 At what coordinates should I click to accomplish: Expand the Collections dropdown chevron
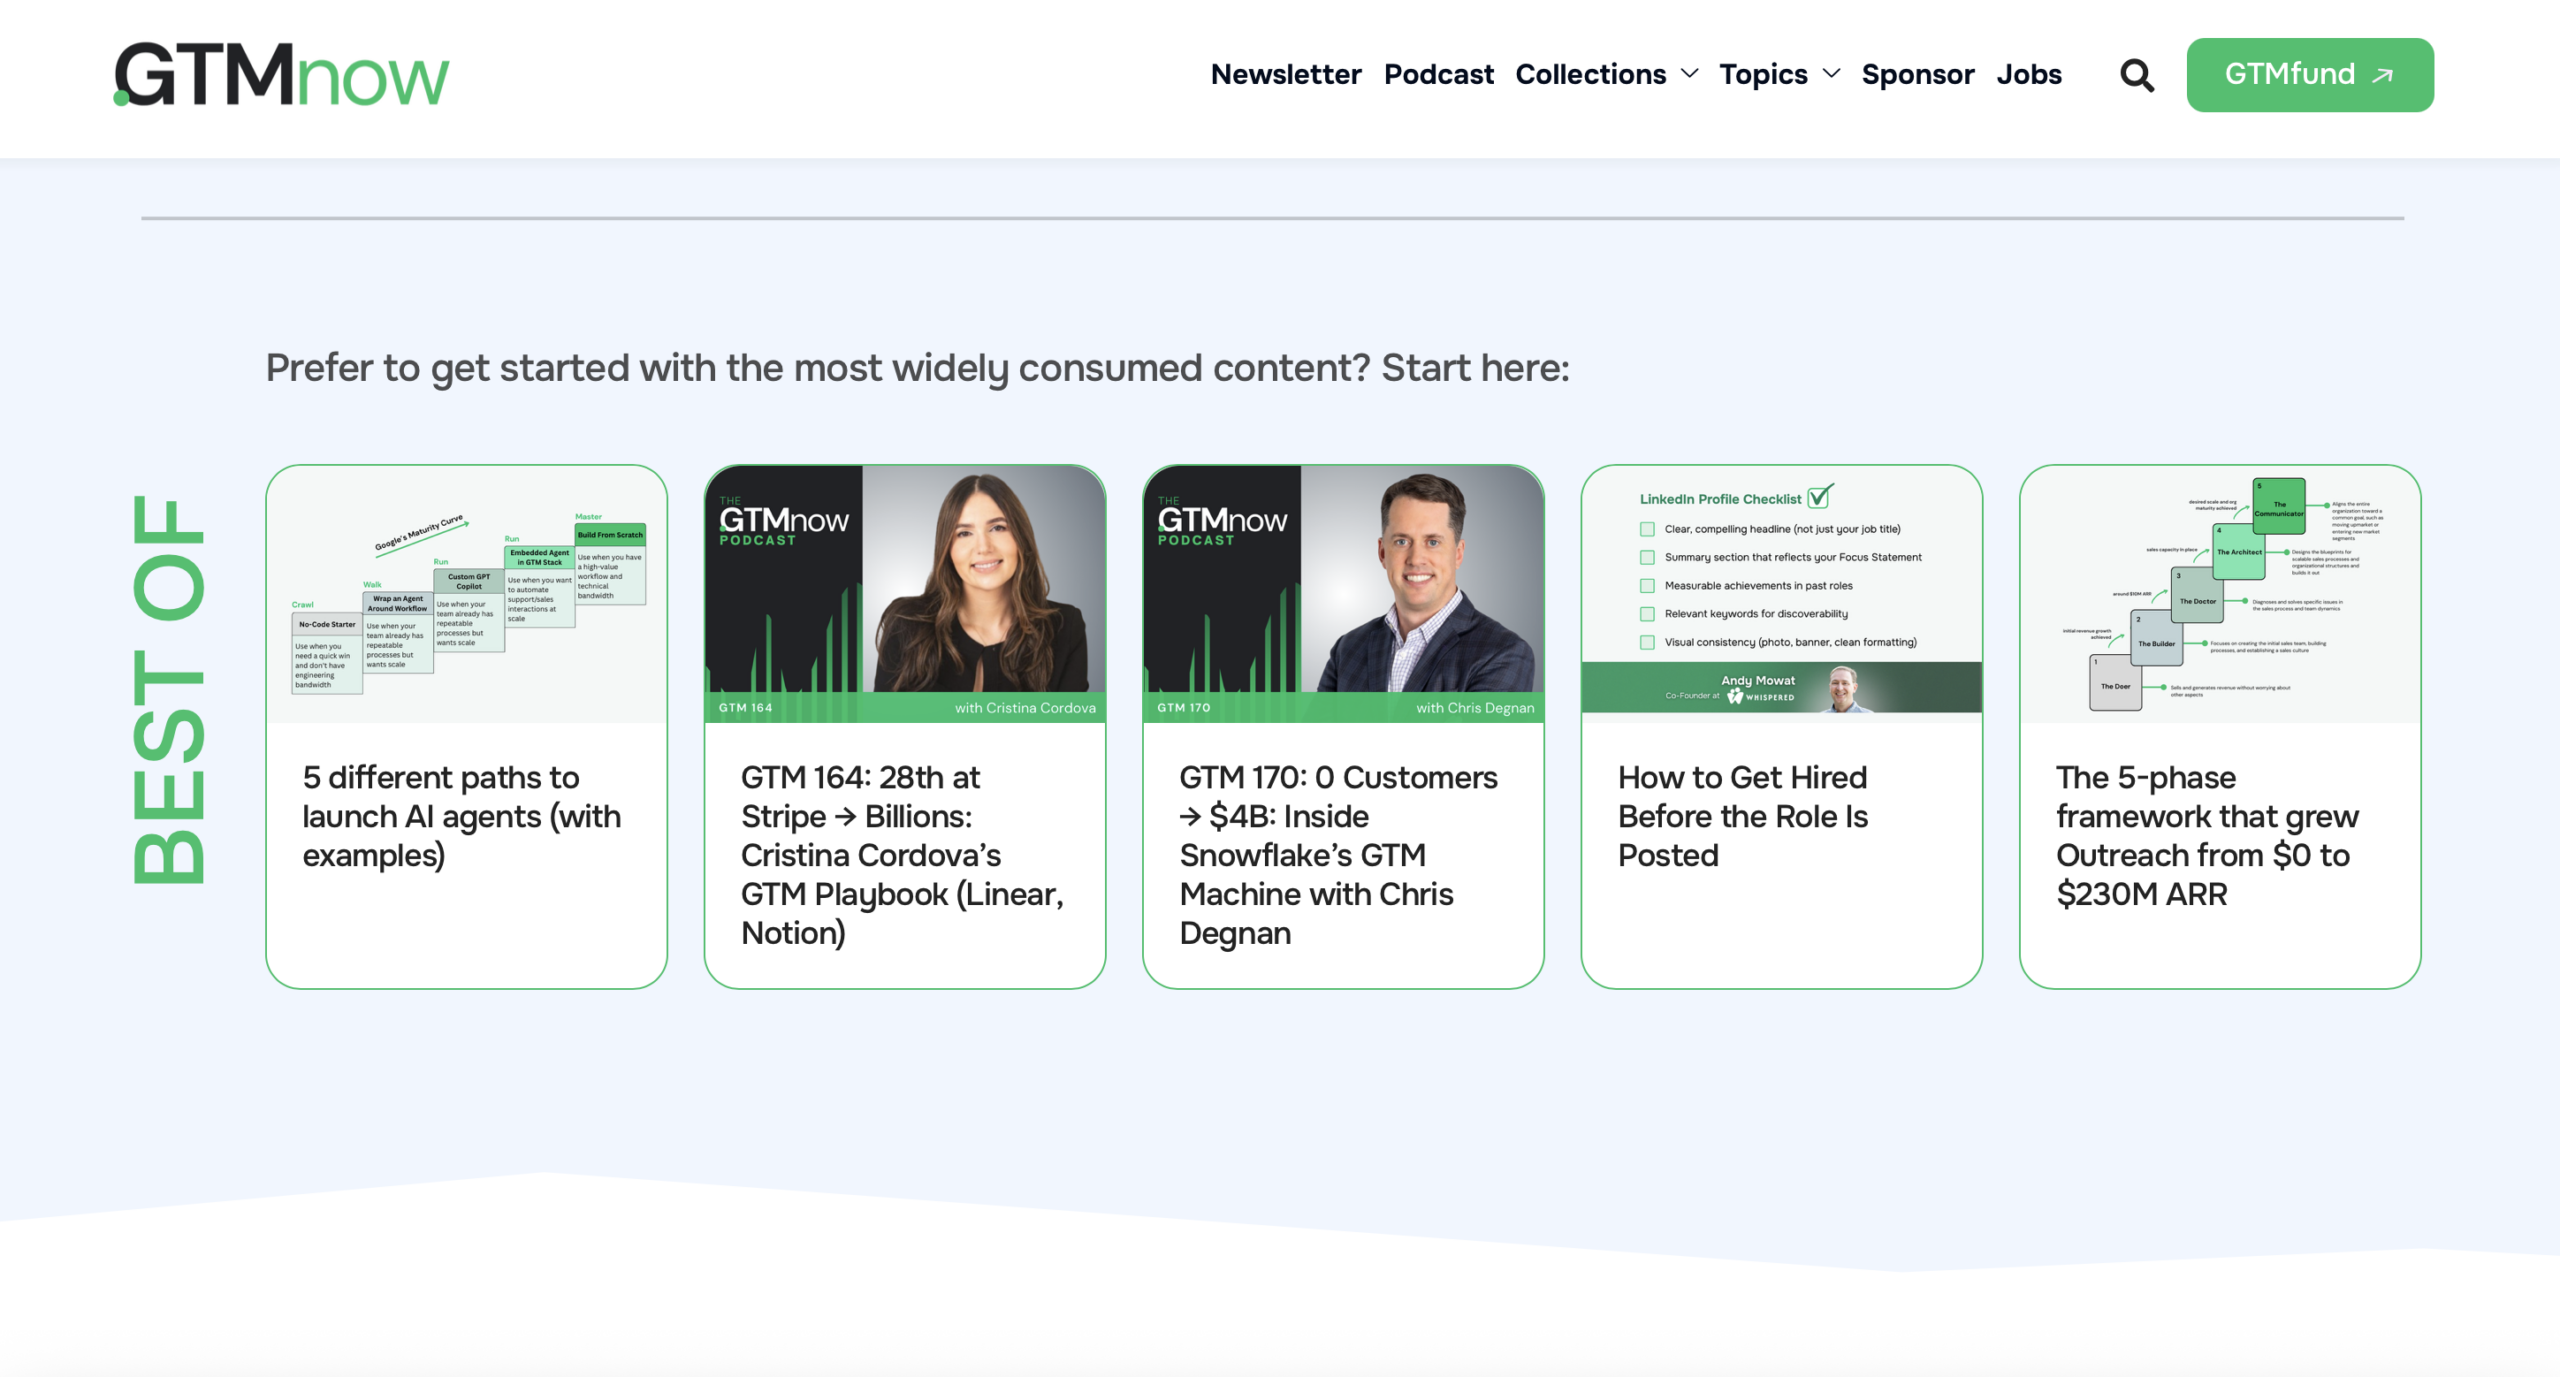point(1690,74)
